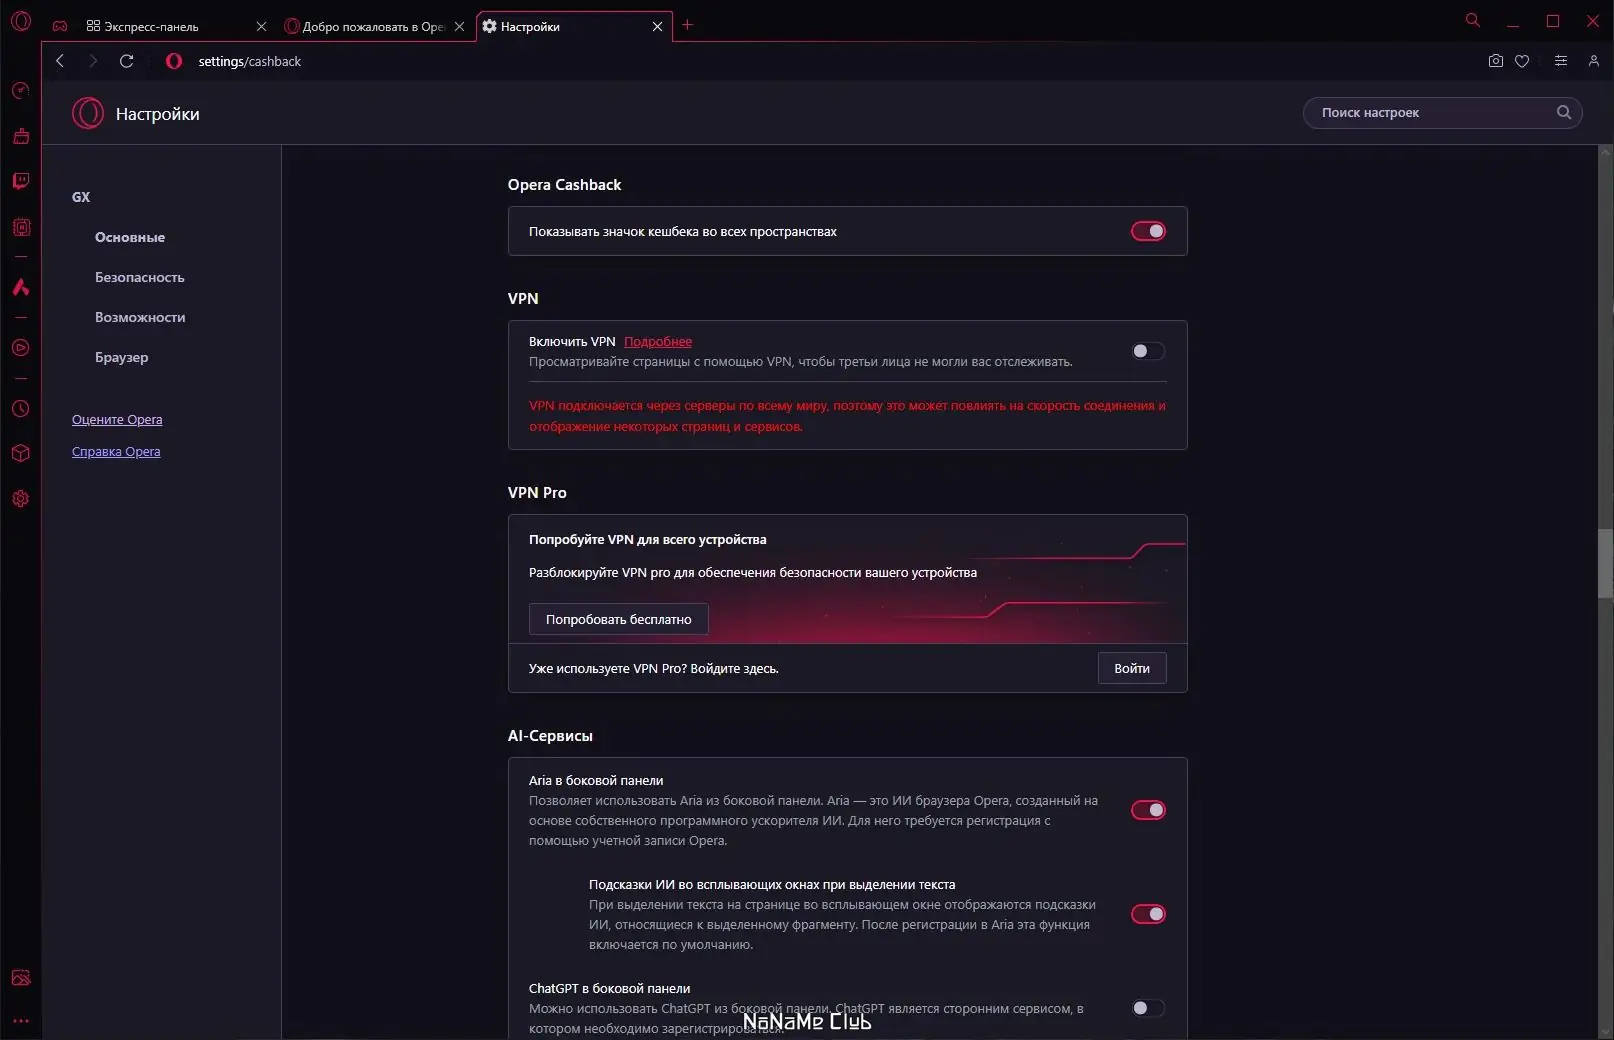This screenshot has width=1614, height=1040.
Task: Open Безопасность settings section
Action: (x=140, y=277)
